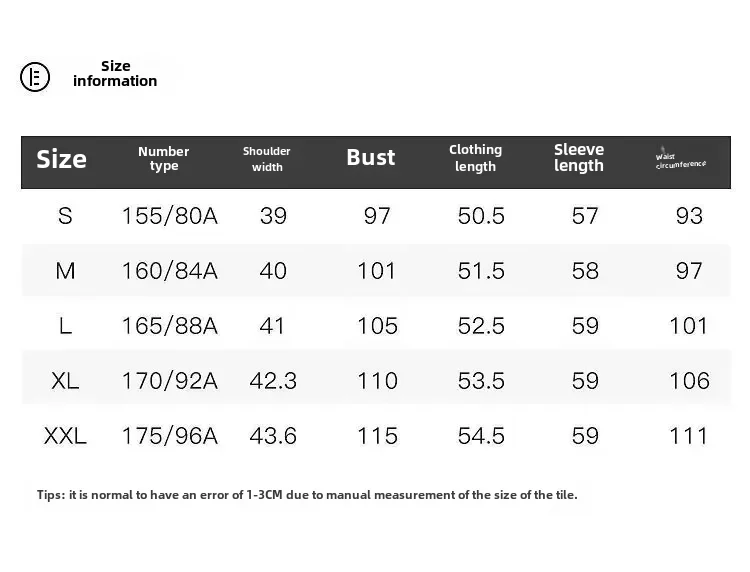Select the XXL size row label
The width and height of the screenshot is (750, 572).
coord(65,436)
